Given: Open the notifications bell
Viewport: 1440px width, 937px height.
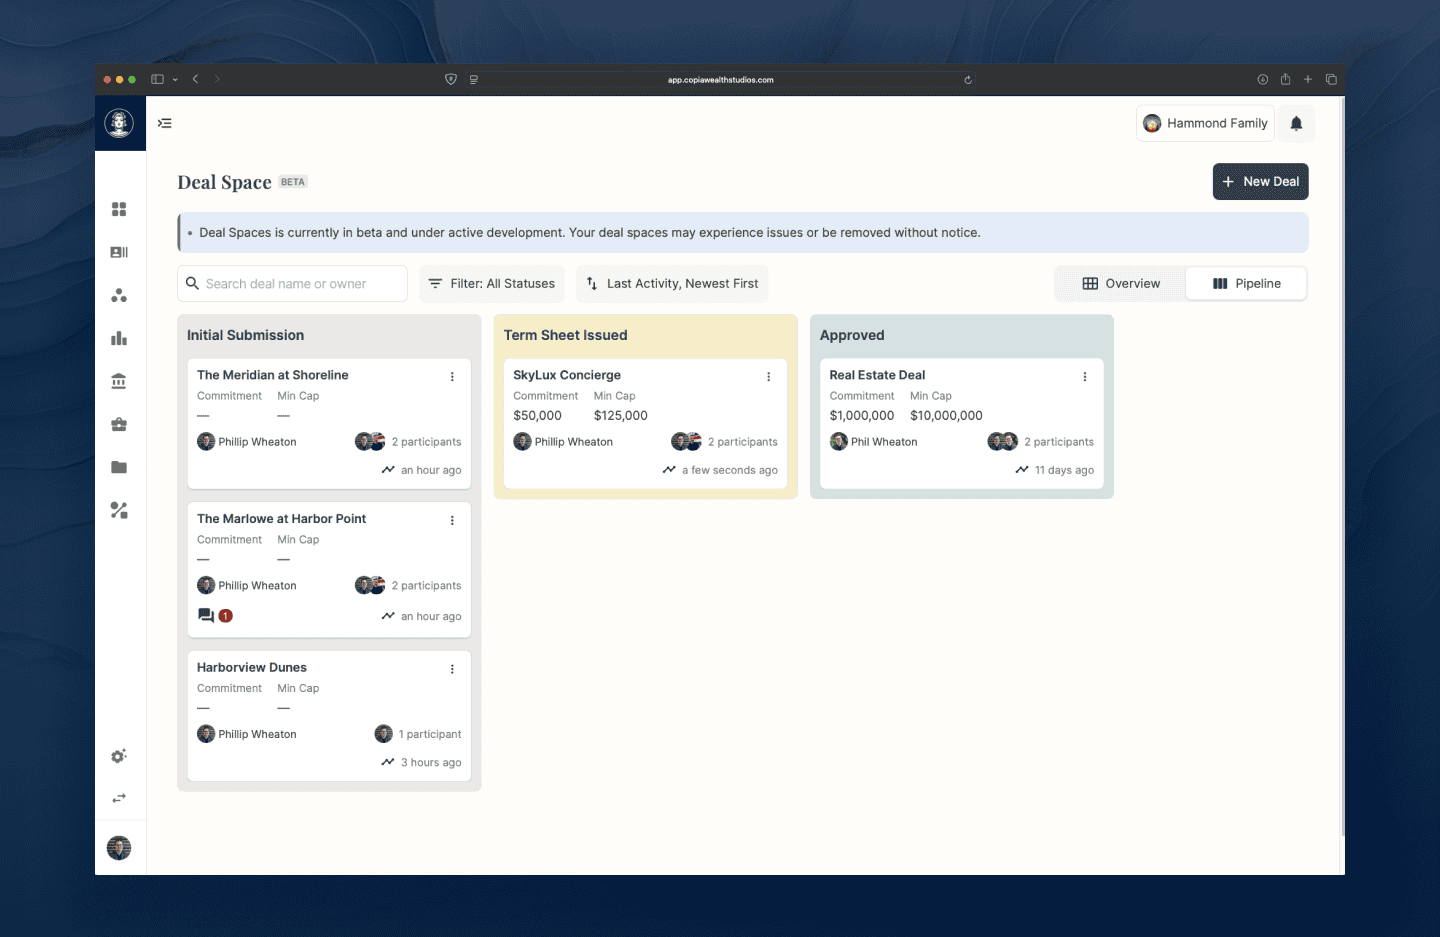Looking at the screenshot, I should click(x=1296, y=123).
